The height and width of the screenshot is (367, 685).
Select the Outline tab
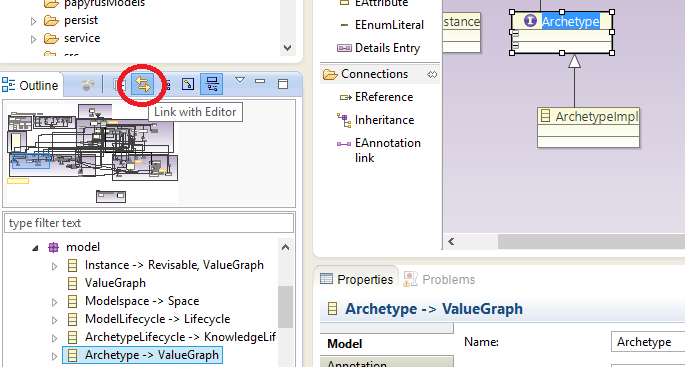coord(31,85)
